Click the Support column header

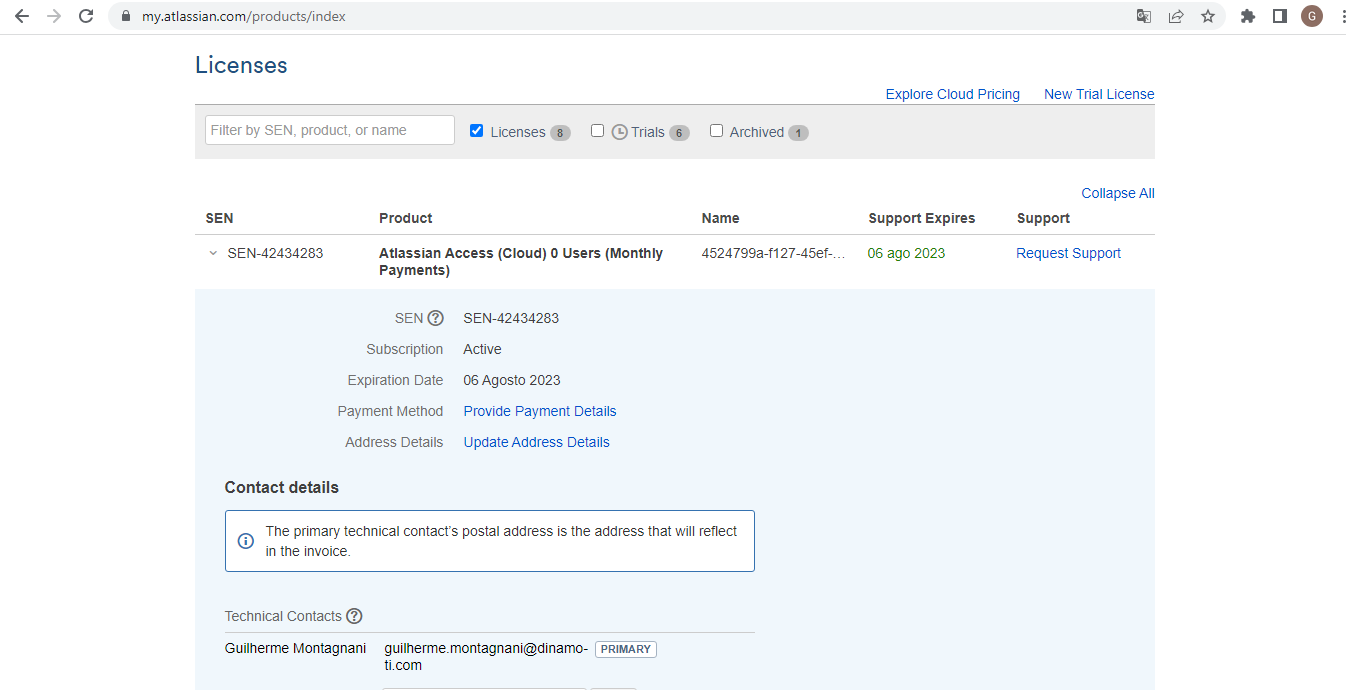coord(1043,218)
